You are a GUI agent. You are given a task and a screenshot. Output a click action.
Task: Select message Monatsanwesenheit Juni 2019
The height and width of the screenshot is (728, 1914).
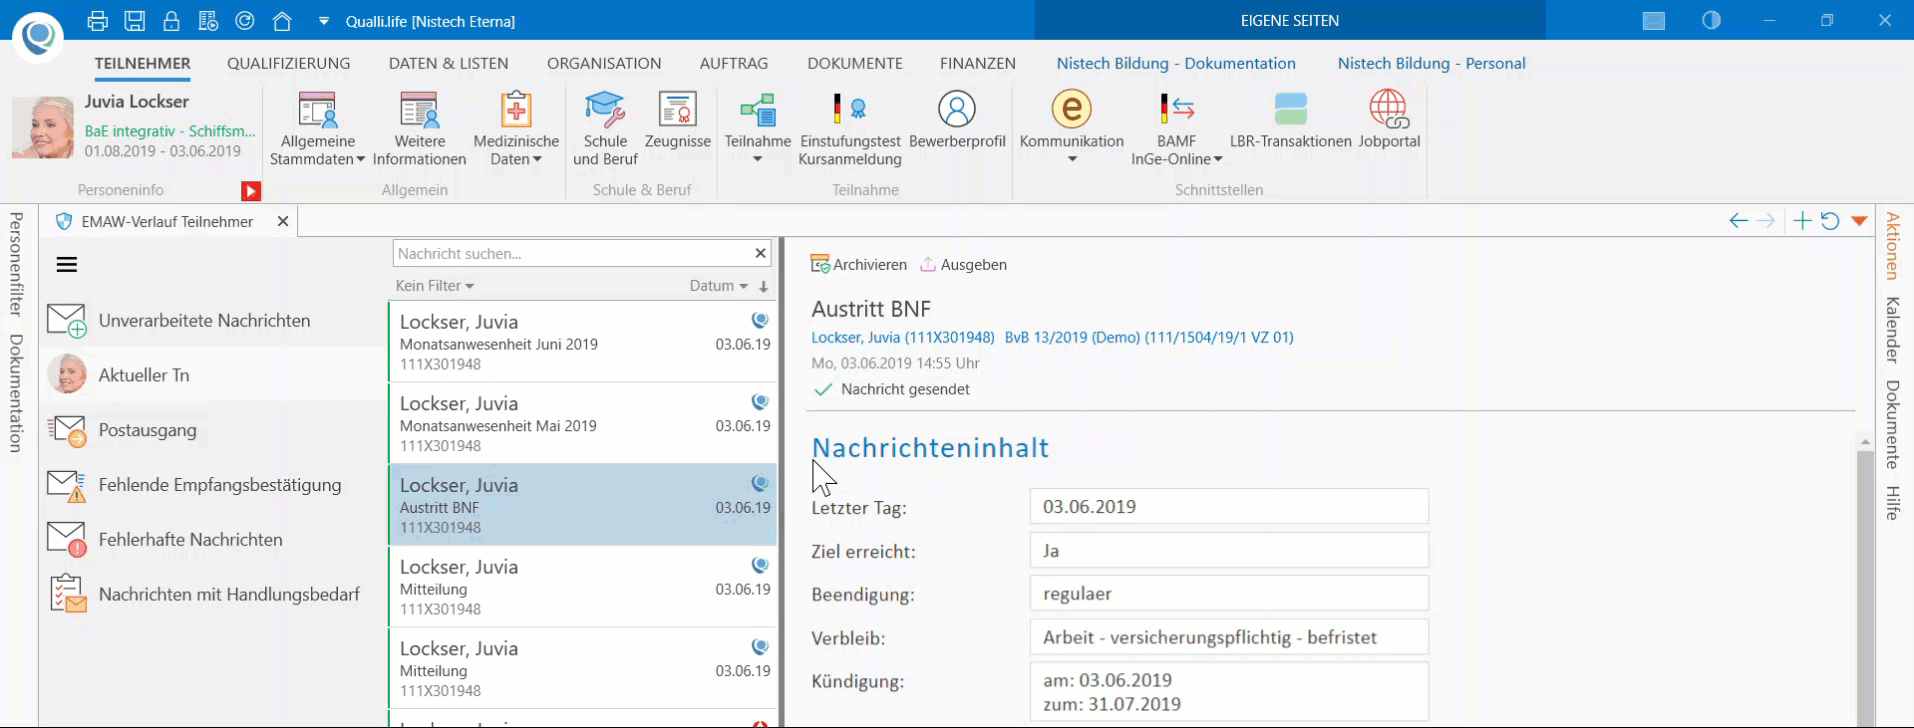coord(583,341)
